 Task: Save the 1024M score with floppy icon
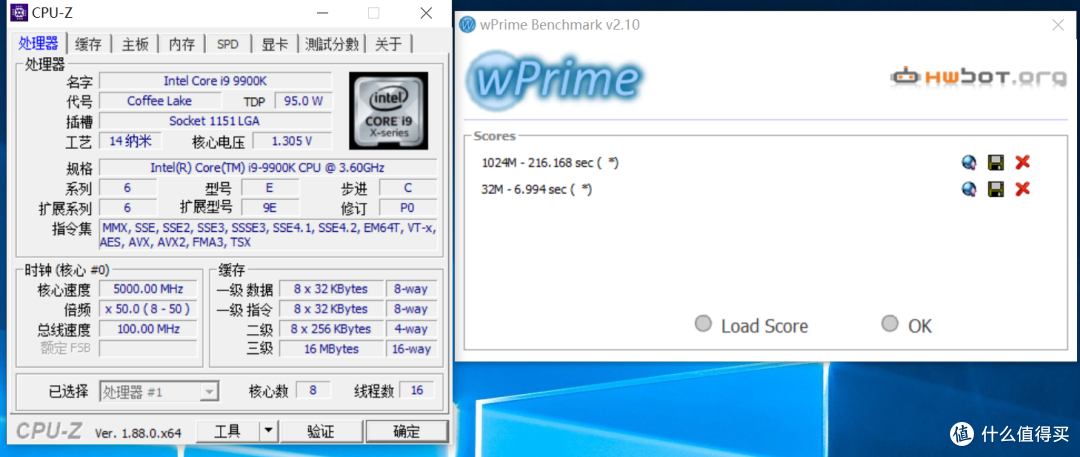click(x=995, y=163)
